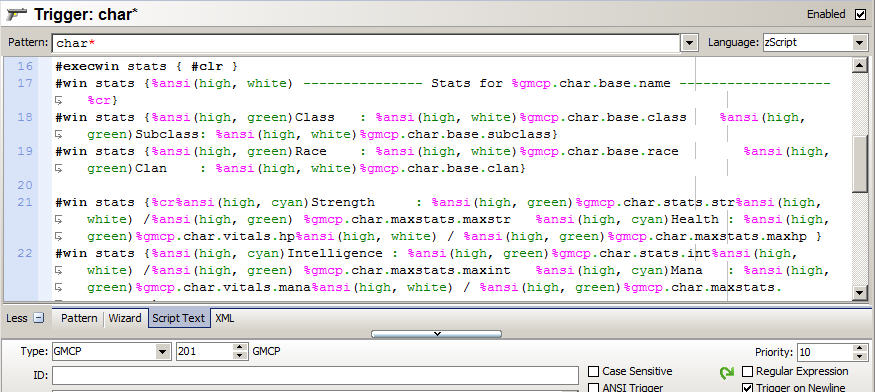Enable the Case Sensitive checkbox
The height and width of the screenshot is (392, 875).
click(594, 371)
